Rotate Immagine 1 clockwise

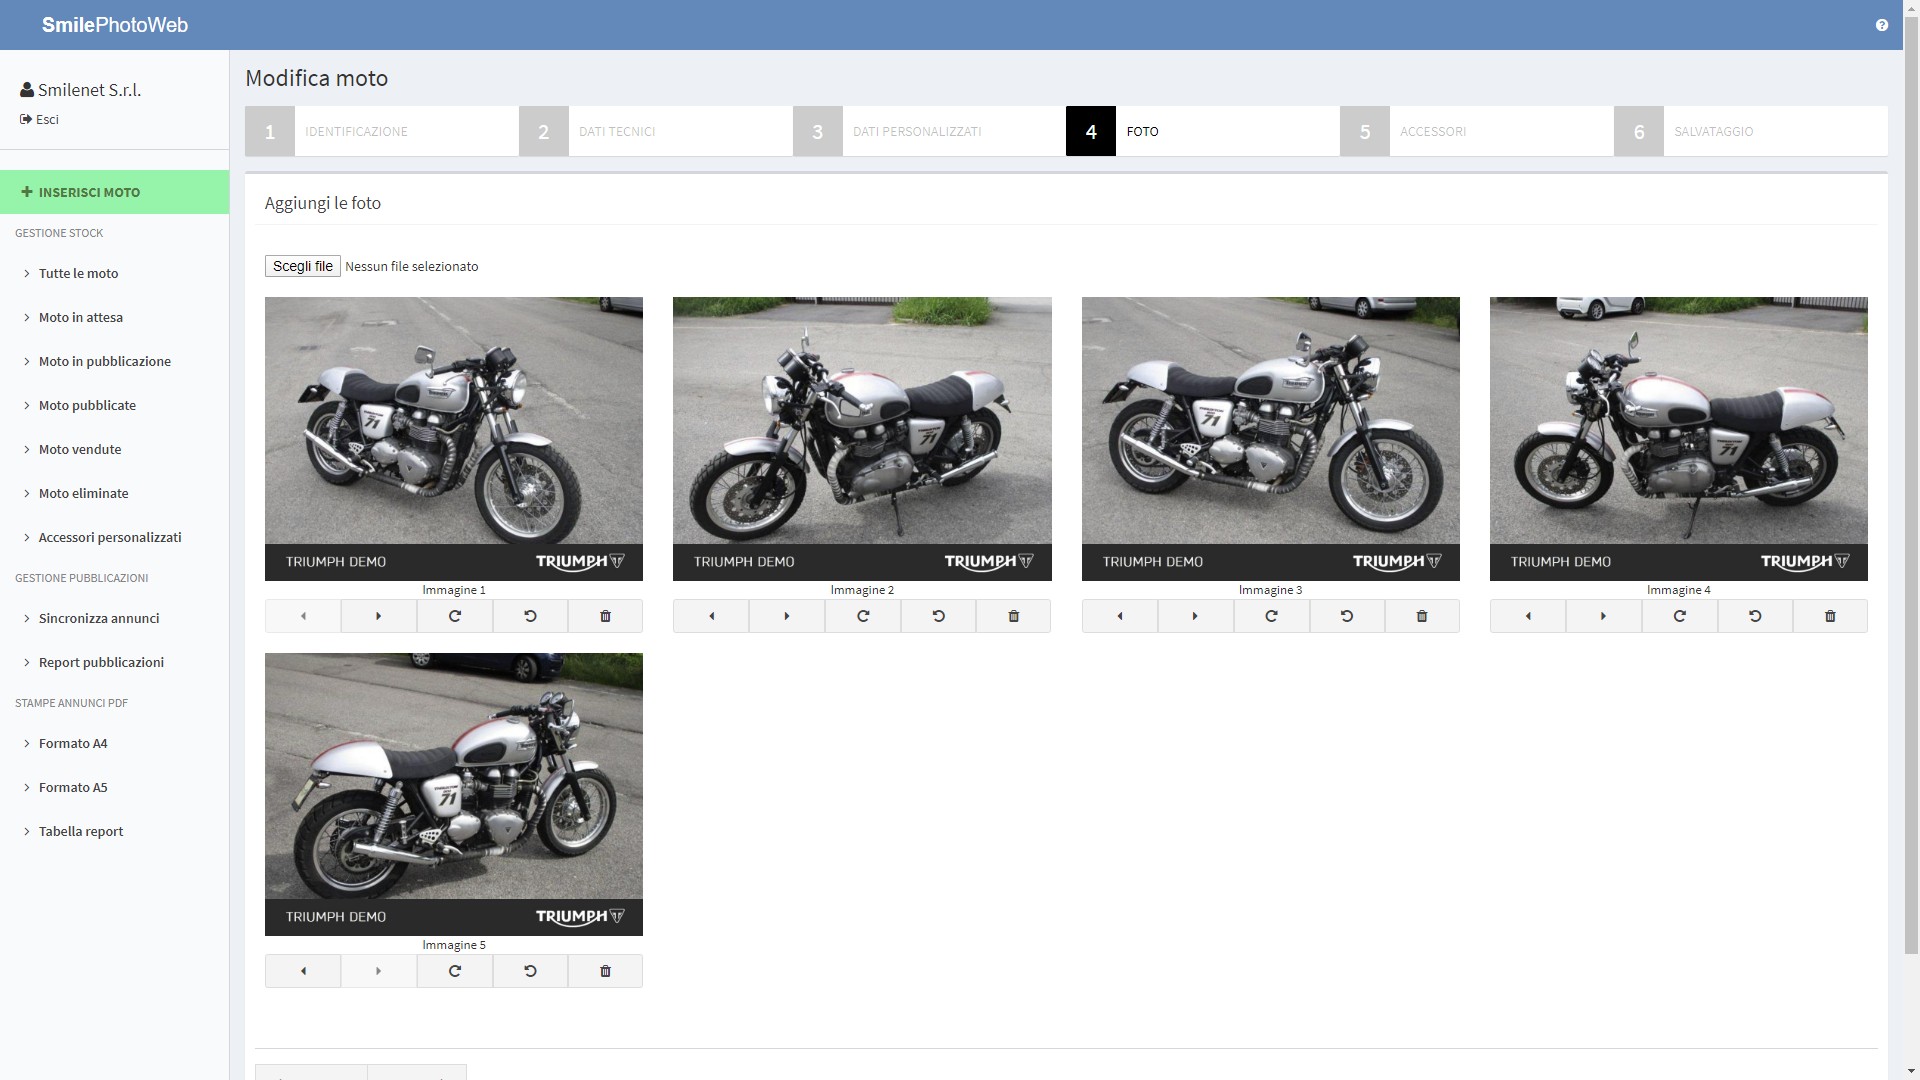click(454, 616)
